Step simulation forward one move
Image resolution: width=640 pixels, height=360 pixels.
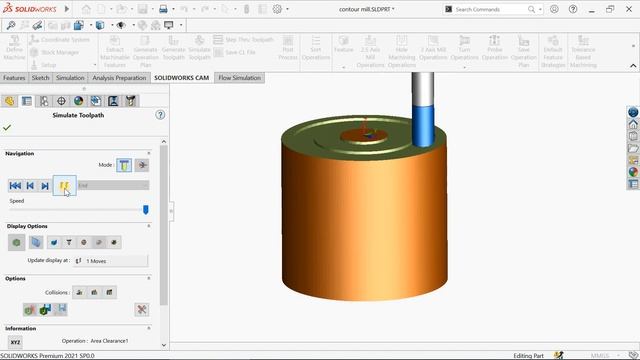(45, 186)
